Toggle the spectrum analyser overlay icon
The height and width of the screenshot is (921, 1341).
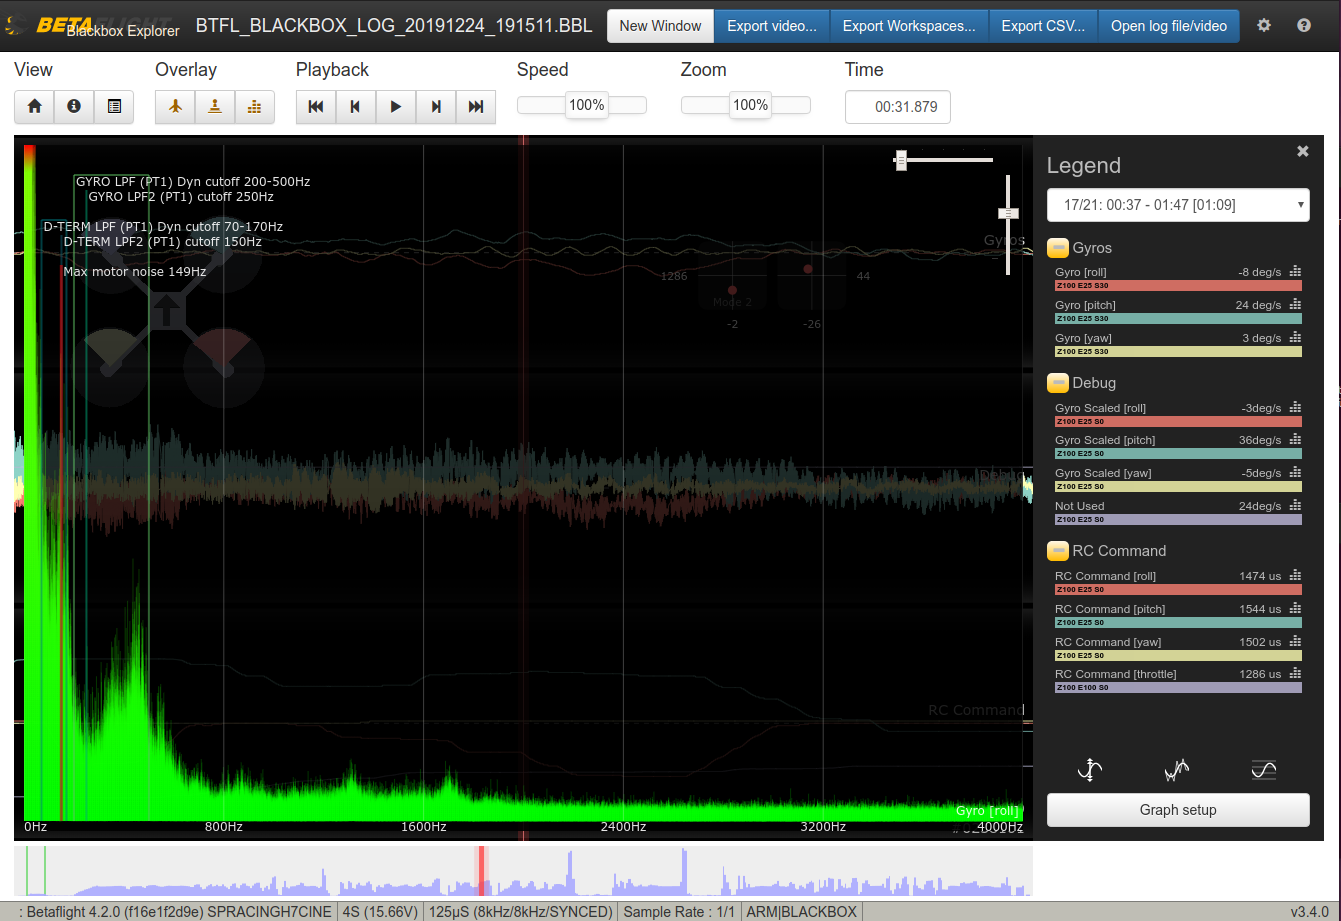pos(255,106)
